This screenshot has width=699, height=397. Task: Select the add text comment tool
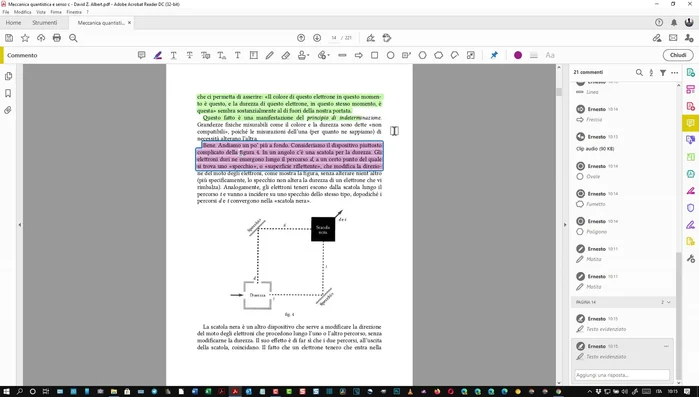click(238, 55)
